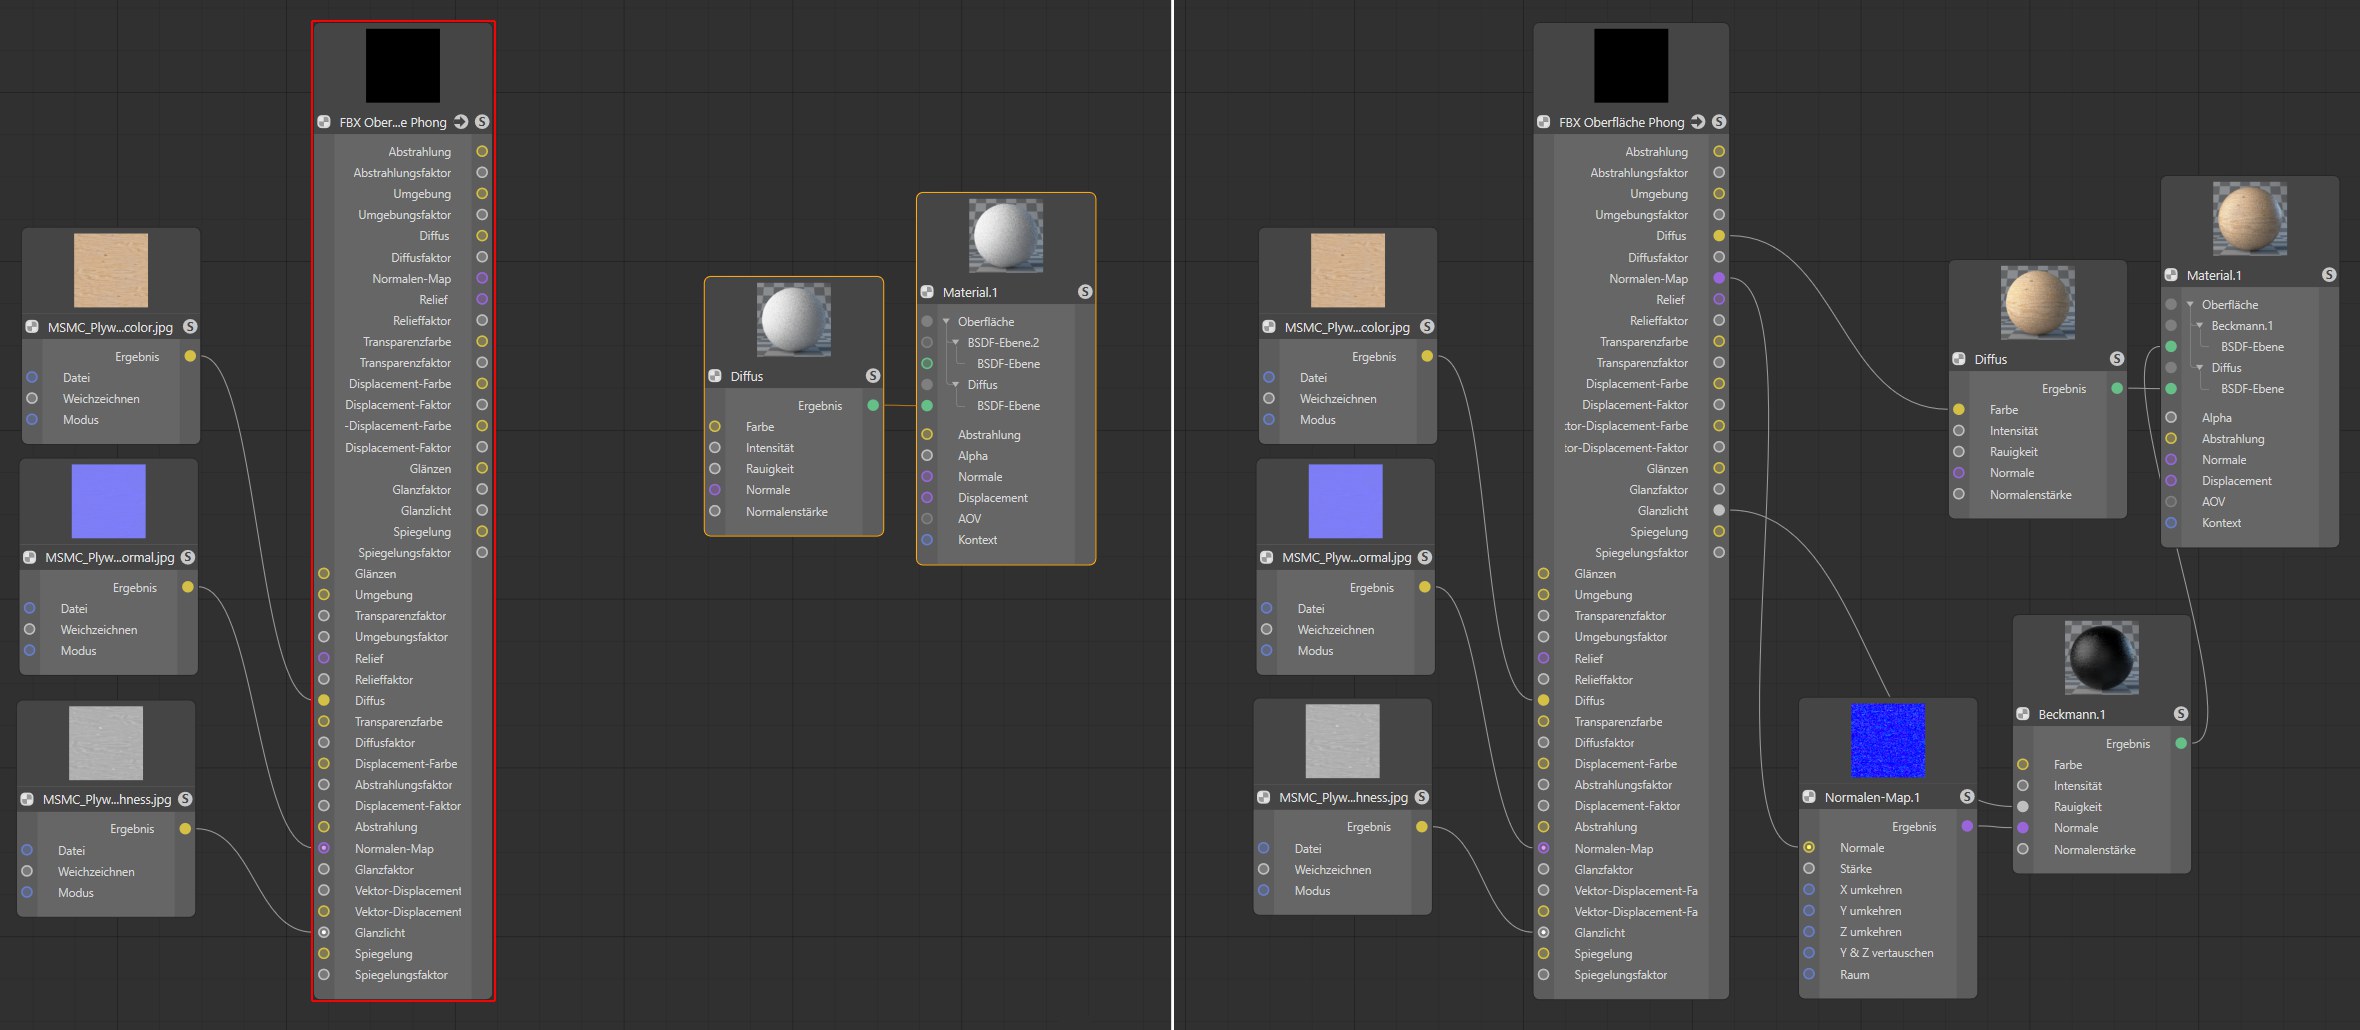The height and width of the screenshot is (1030, 2360).
Task: Collapse Oberfläche in Material.1 node containing BSDF-Ebene.2
Action: (946, 322)
